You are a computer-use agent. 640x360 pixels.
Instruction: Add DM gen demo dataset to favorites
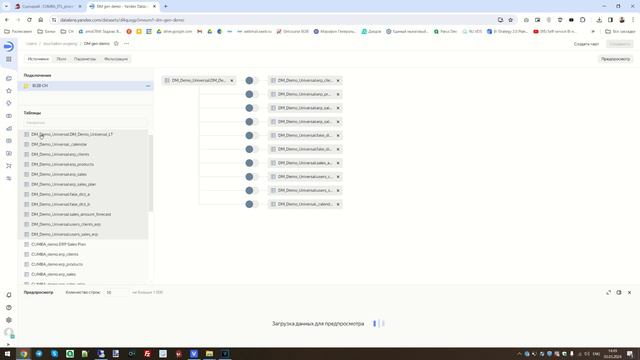click(116, 44)
